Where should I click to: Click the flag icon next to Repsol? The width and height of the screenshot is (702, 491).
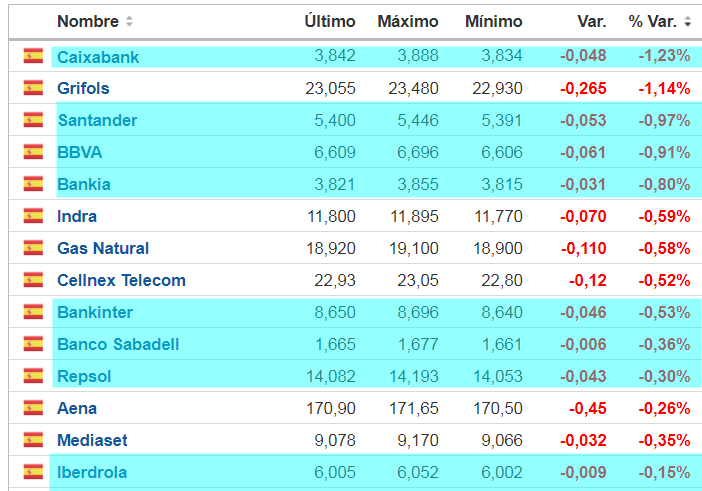tap(34, 376)
